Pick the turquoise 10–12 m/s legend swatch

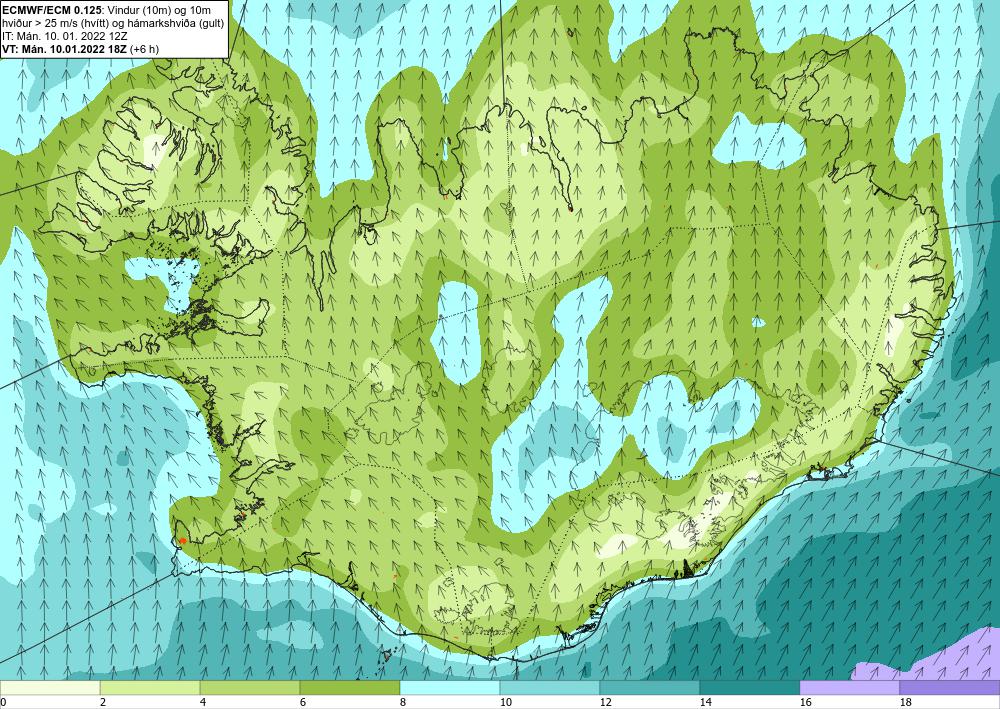(550, 688)
